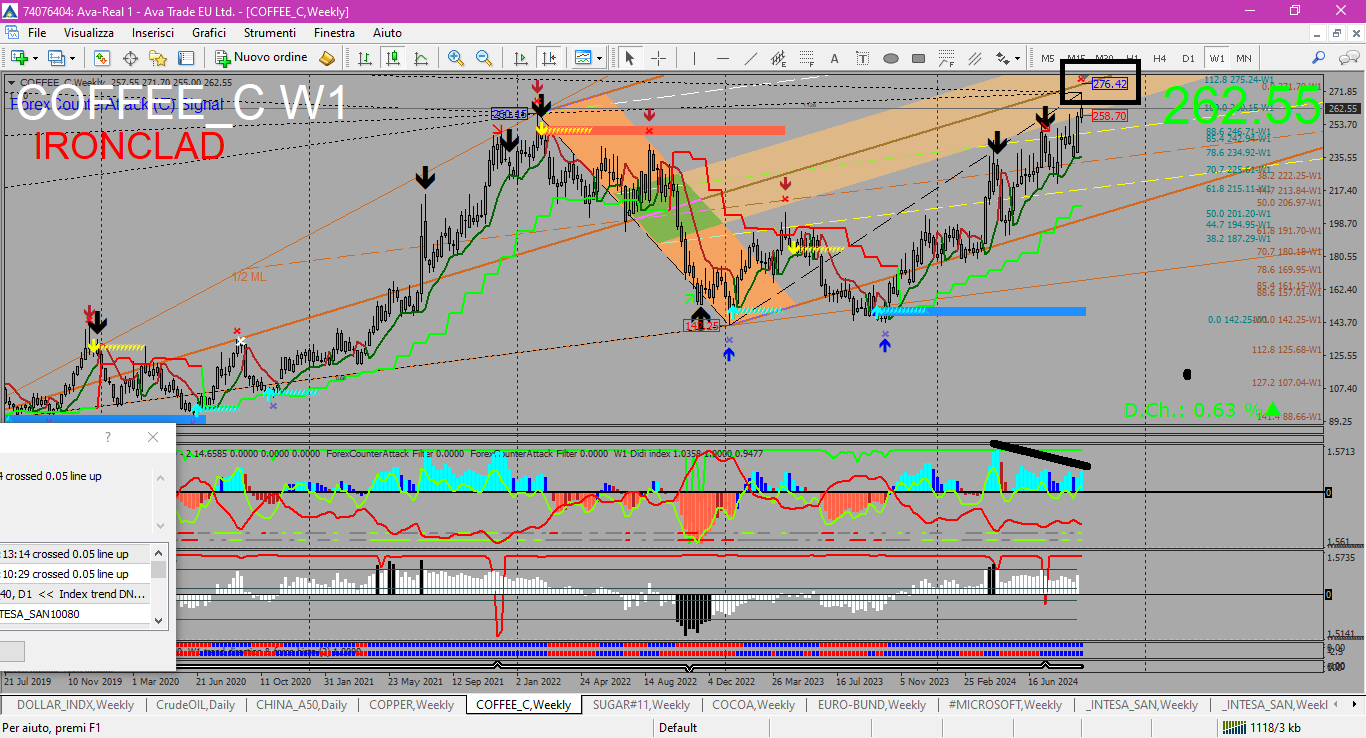
Task: Expand the arrows objects dropdown arrow
Action: tap(1018, 58)
